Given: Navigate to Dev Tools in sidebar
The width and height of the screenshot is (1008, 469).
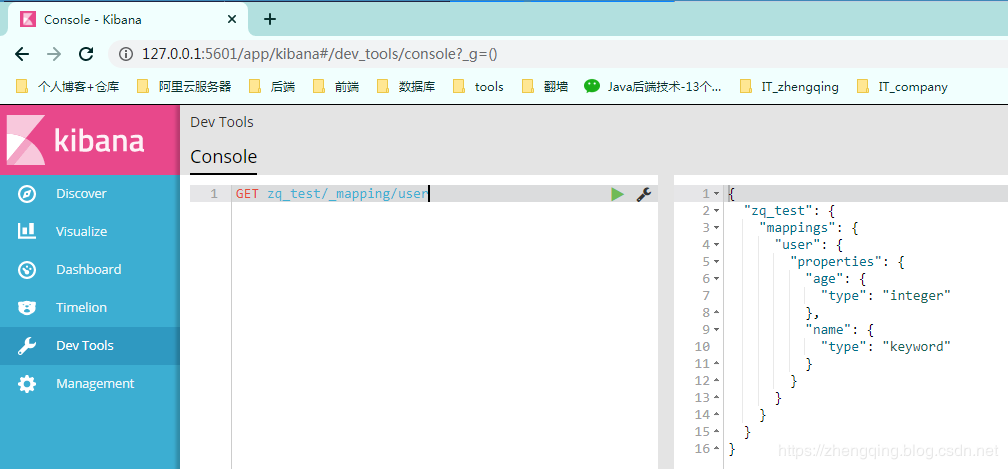Looking at the screenshot, I should coord(90,346).
